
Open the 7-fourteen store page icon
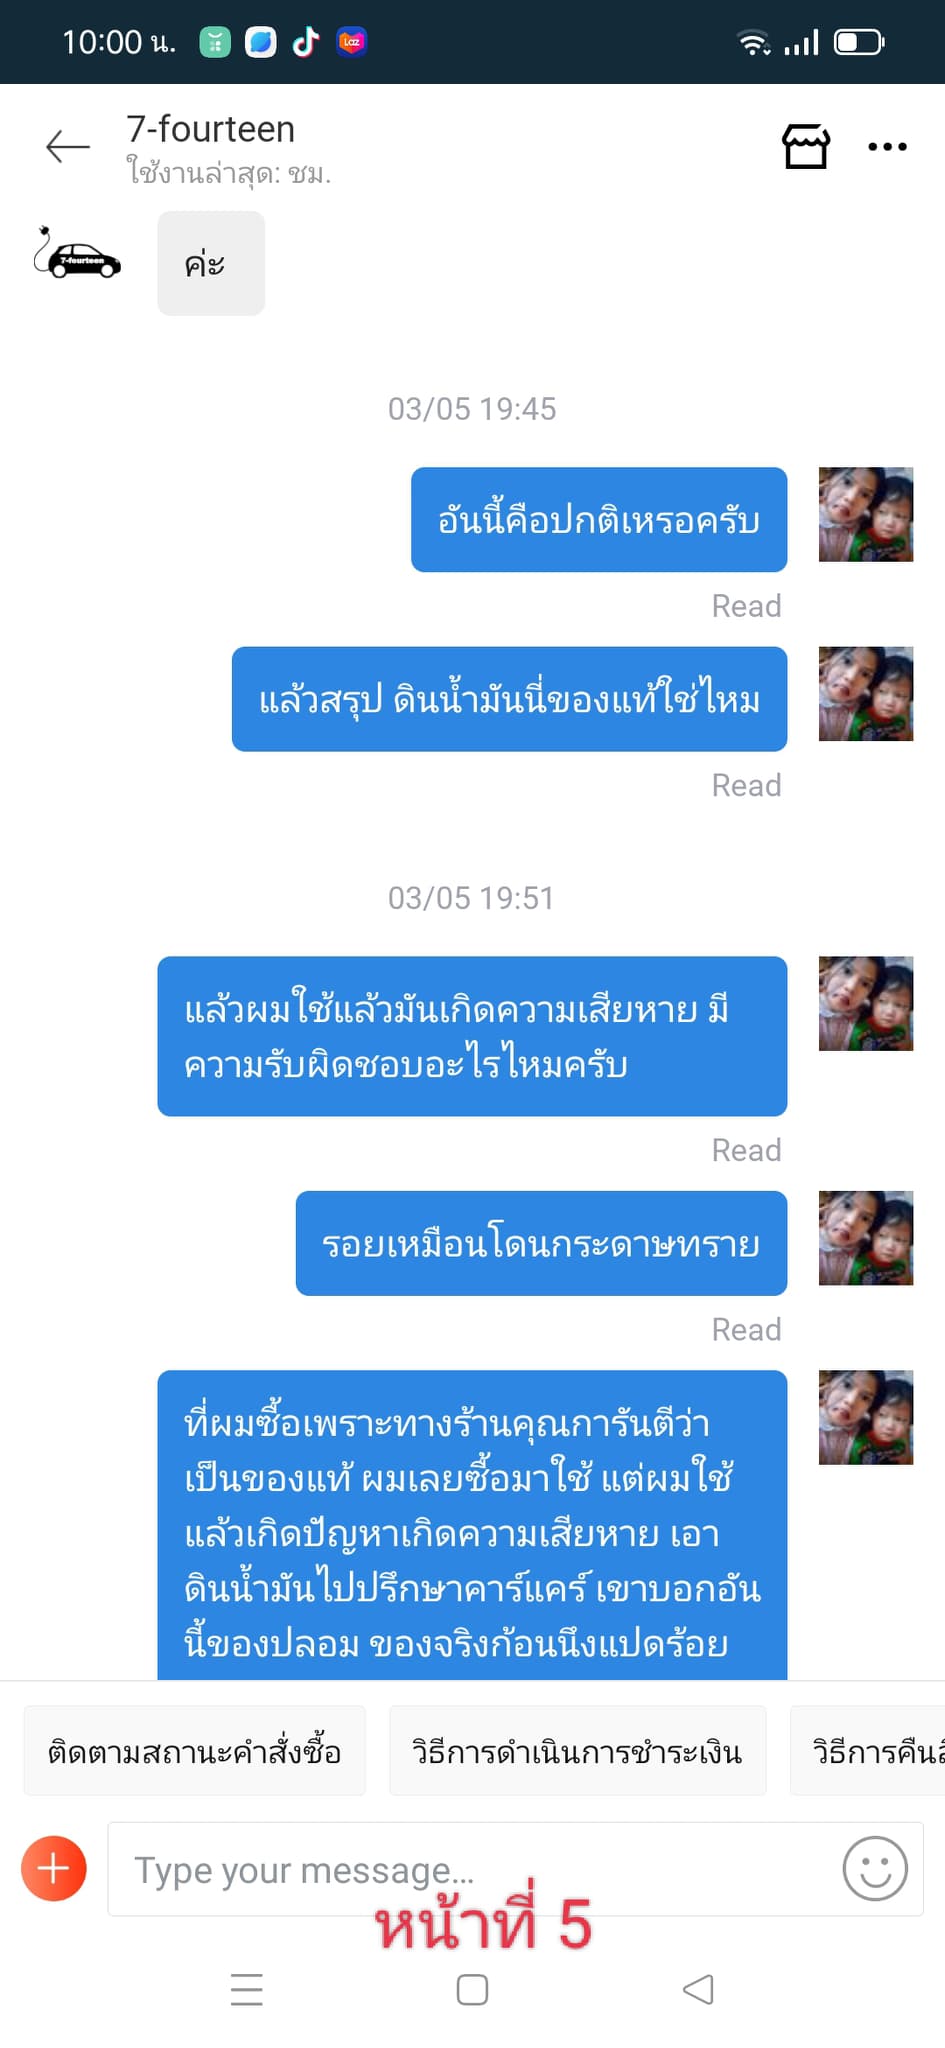[805, 146]
